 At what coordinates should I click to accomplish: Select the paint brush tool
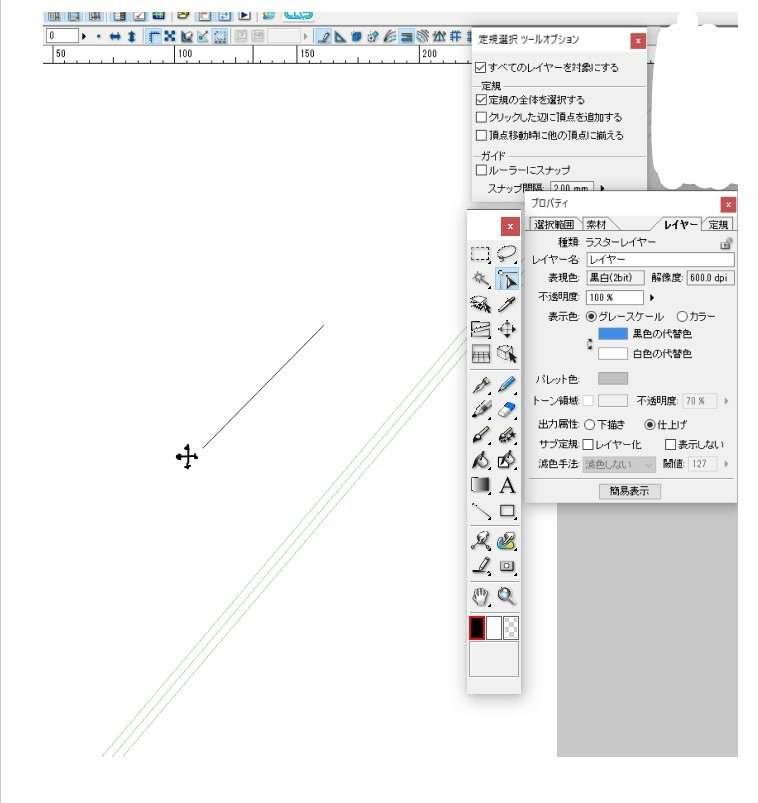click(x=480, y=435)
